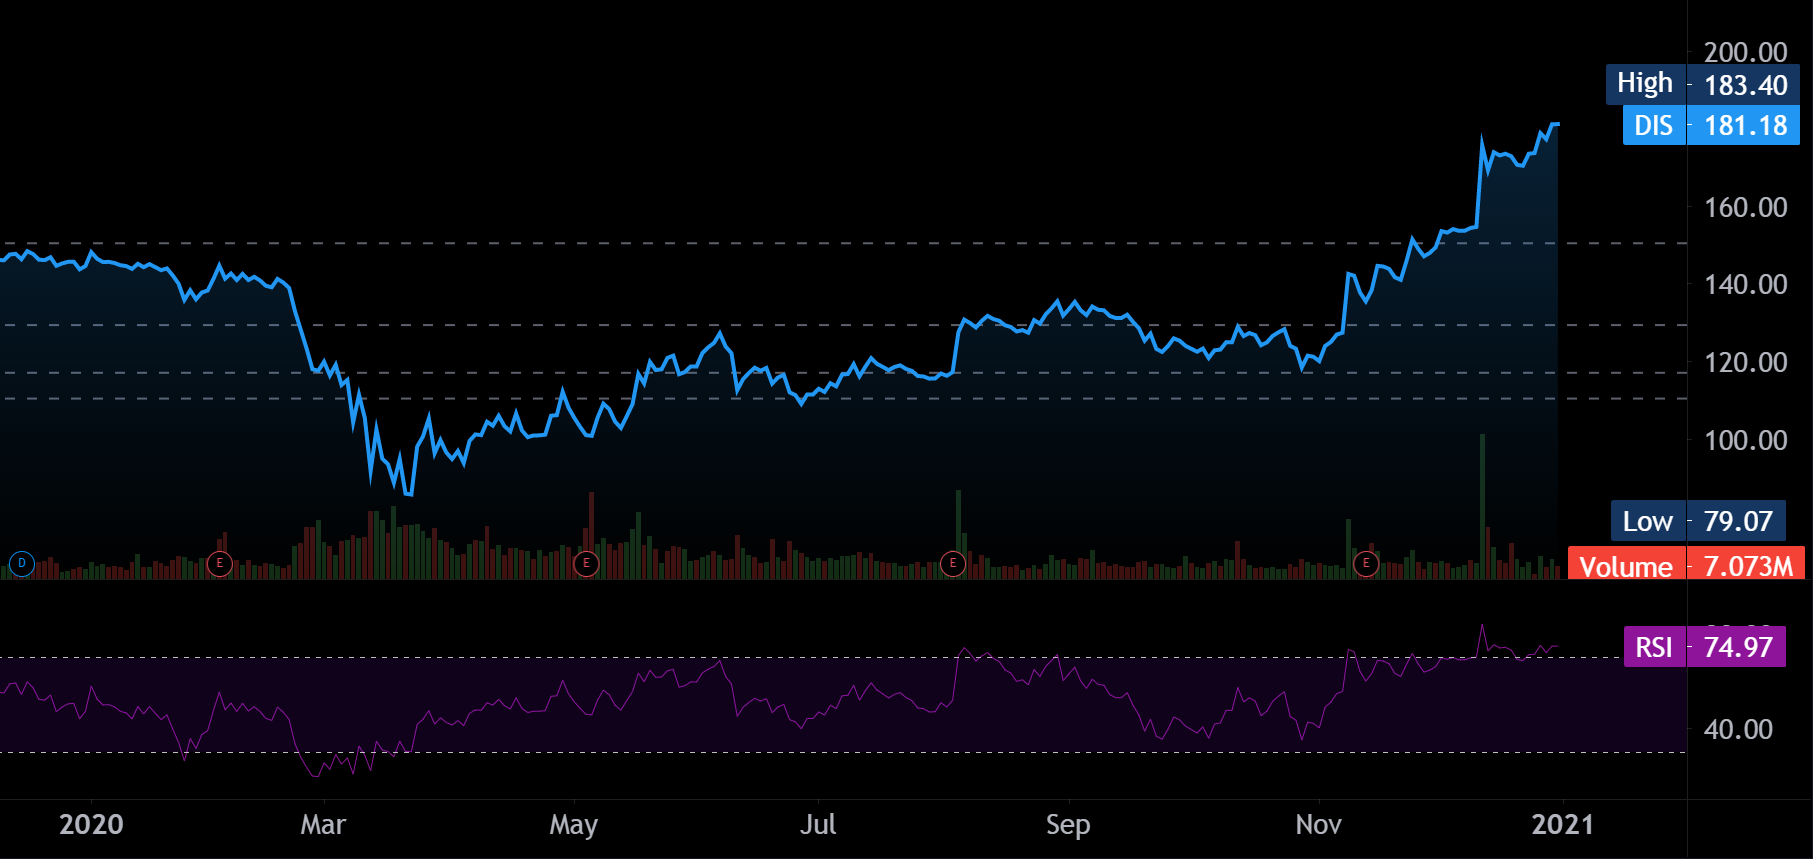Click the Sep label on time axis
The image size is (1813, 859).
click(1068, 825)
